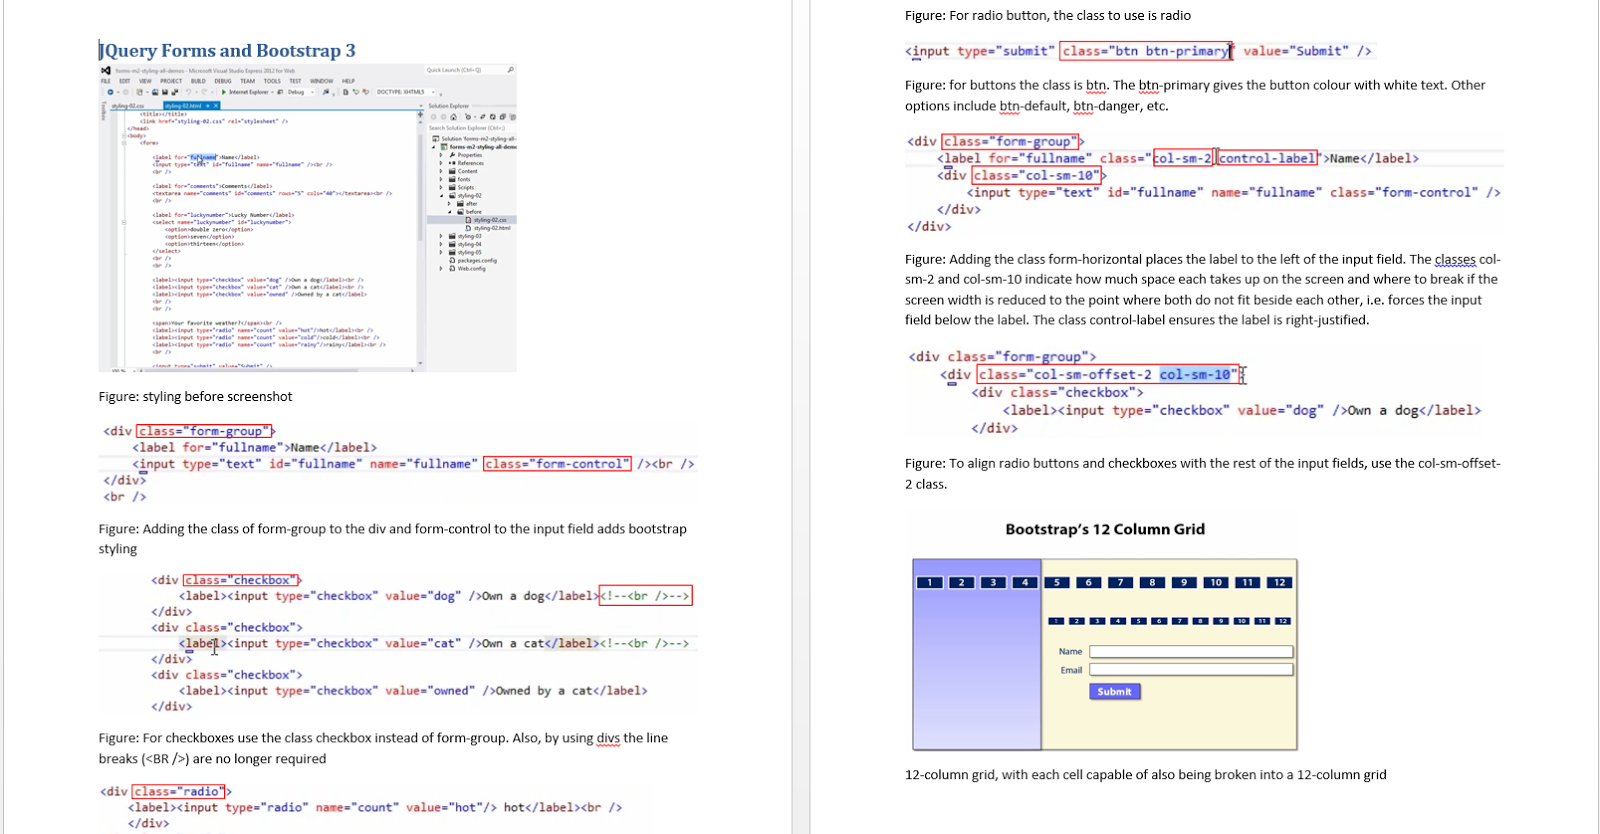The height and width of the screenshot is (834, 1600).
Task: Click caption starting "Figure: Adding the class of form-group"
Action: (x=393, y=539)
